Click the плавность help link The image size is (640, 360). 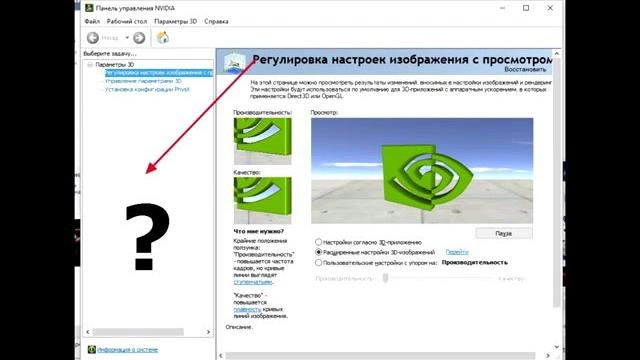click(x=247, y=309)
